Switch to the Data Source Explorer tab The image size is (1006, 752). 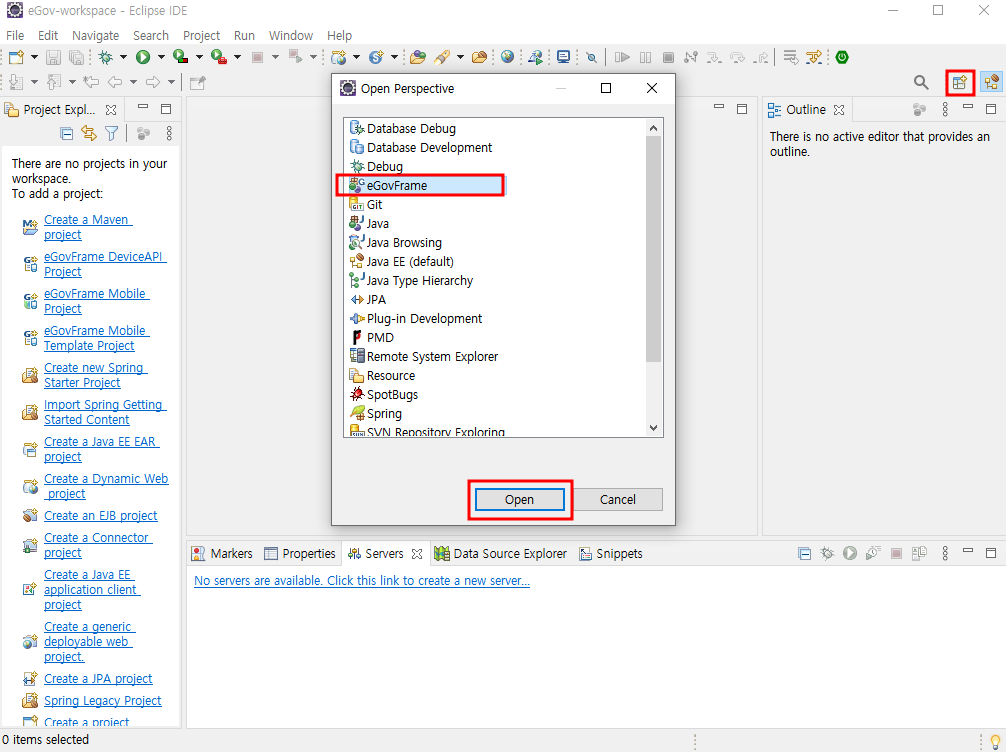coord(501,553)
